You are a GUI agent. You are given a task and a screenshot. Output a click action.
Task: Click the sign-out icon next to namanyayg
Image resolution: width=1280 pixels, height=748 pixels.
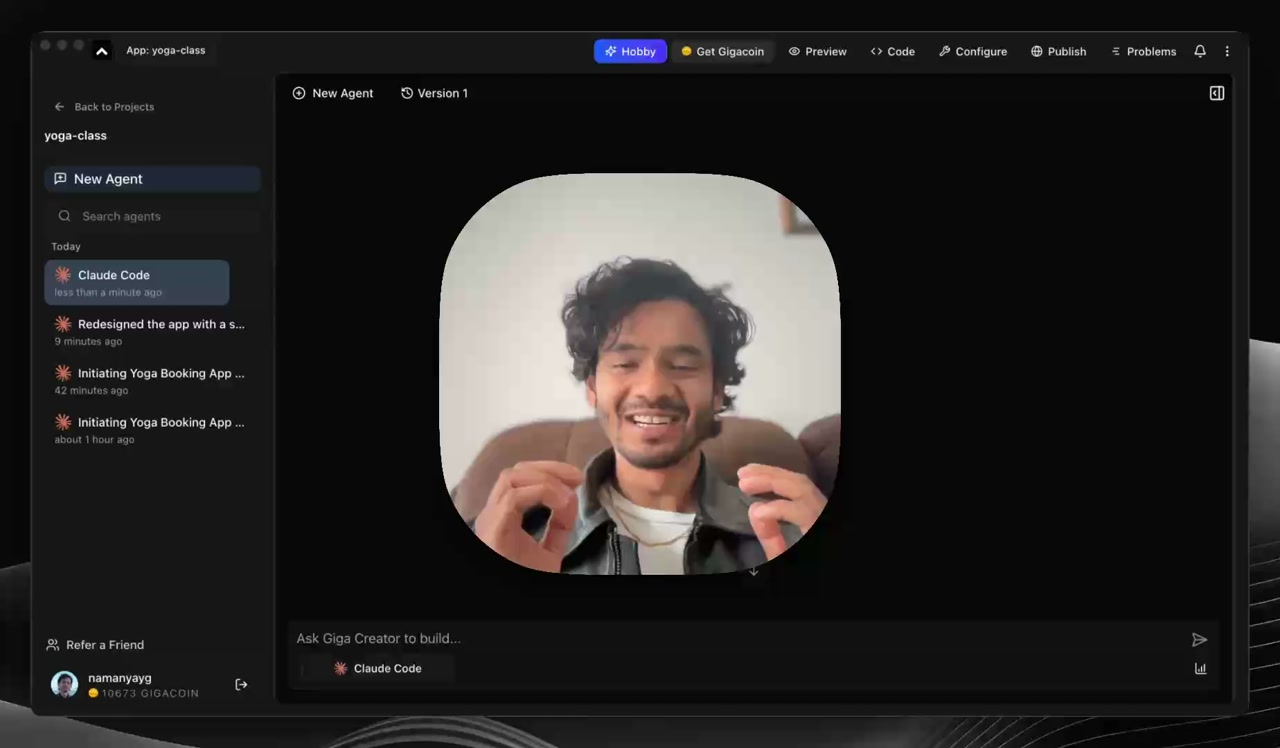[241, 684]
